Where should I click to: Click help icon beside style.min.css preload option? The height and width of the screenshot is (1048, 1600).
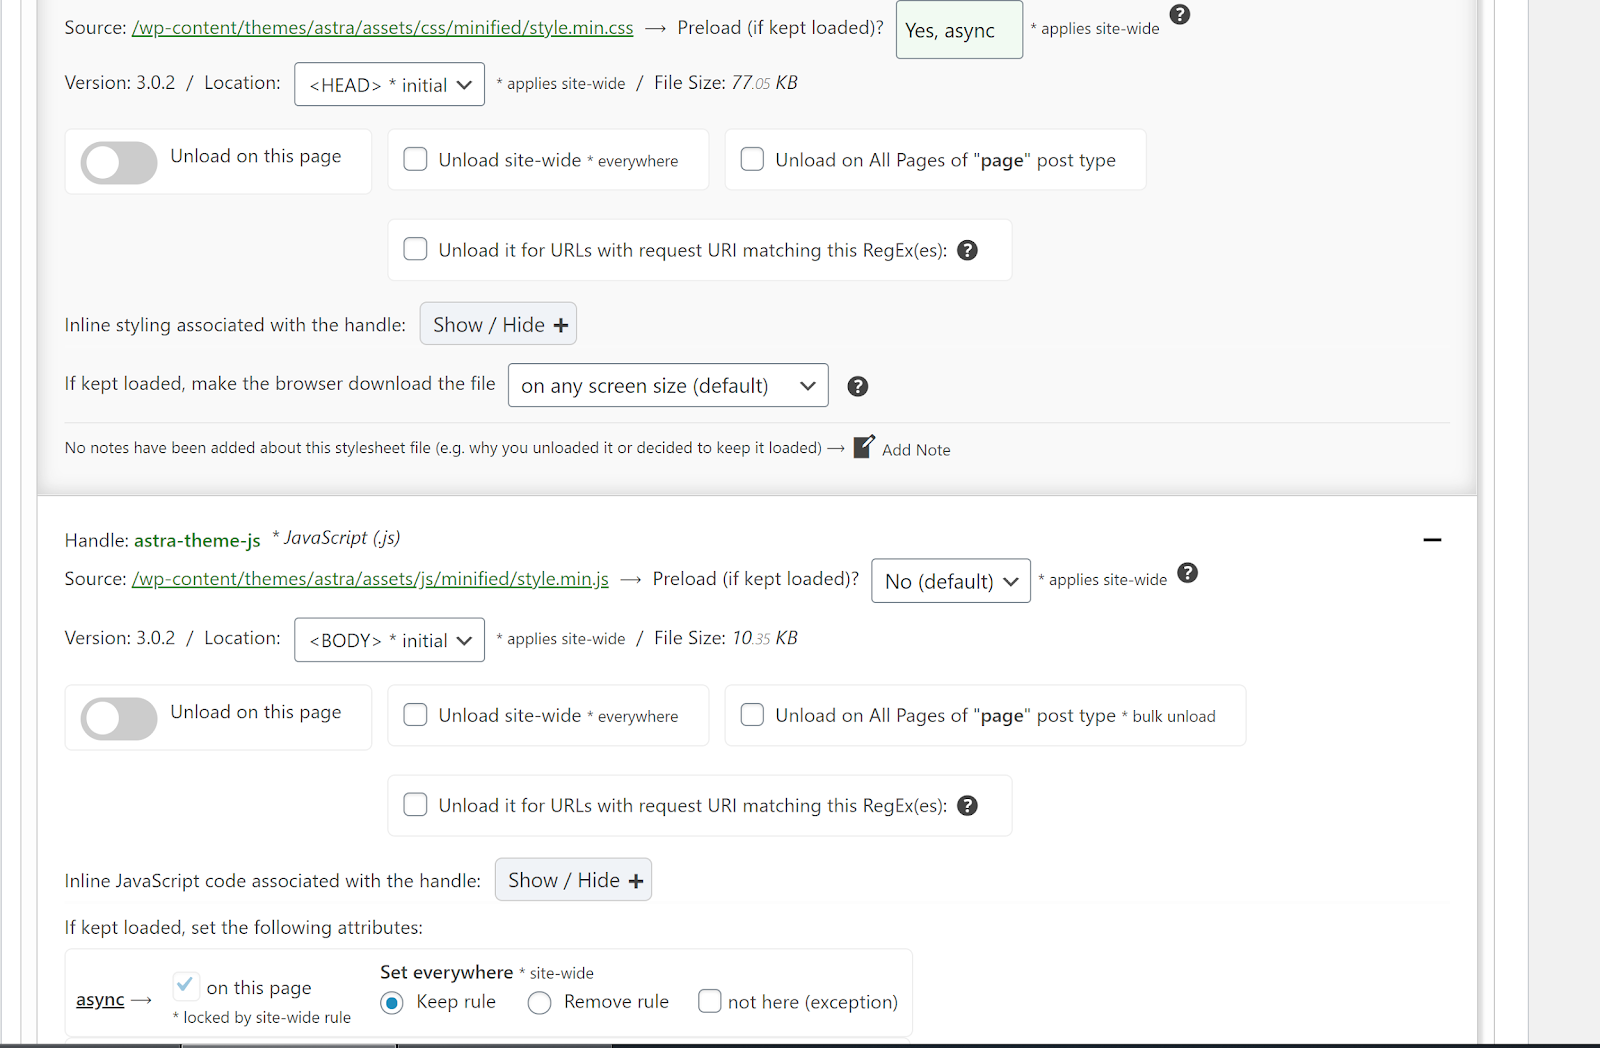click(1180, 14)
